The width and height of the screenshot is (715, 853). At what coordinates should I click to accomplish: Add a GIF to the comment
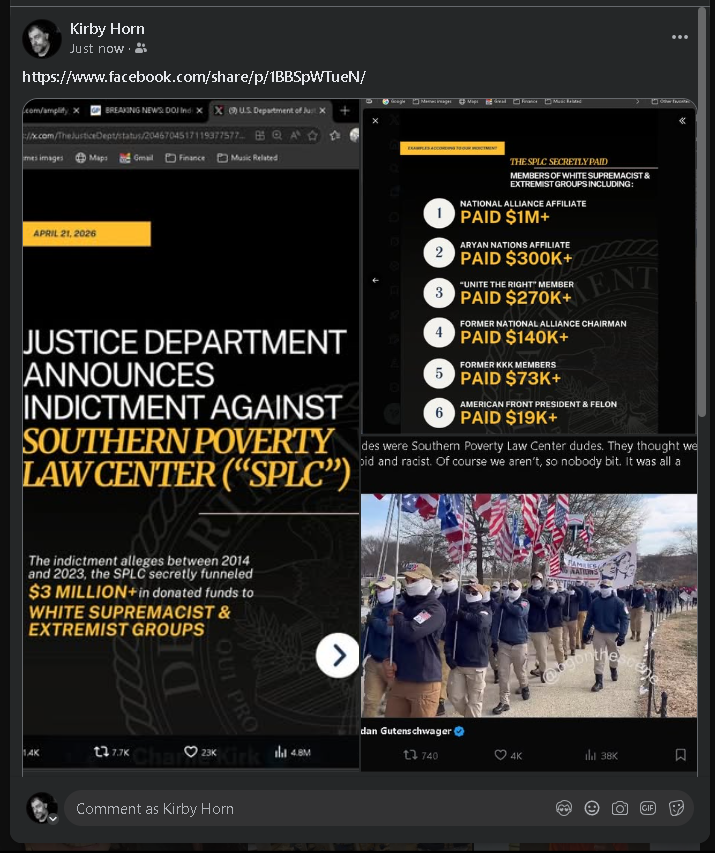[648, 808]
